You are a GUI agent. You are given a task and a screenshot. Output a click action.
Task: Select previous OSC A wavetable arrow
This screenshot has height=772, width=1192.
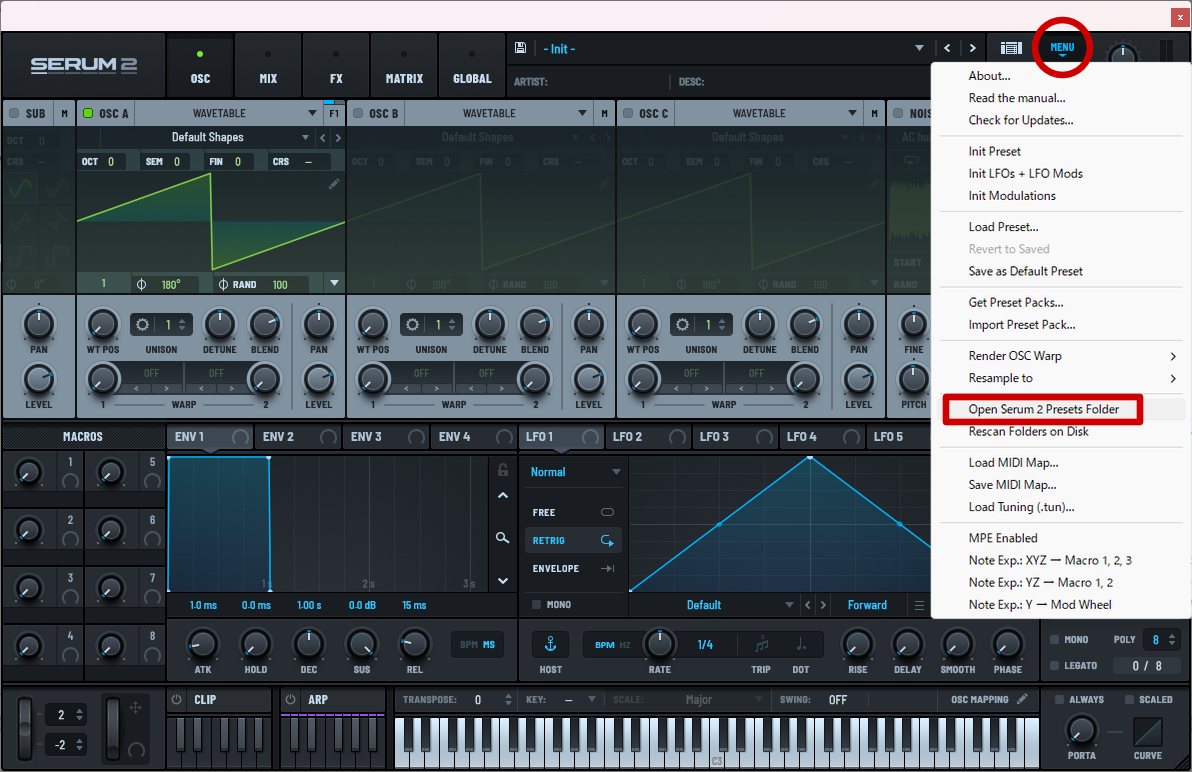323,138
